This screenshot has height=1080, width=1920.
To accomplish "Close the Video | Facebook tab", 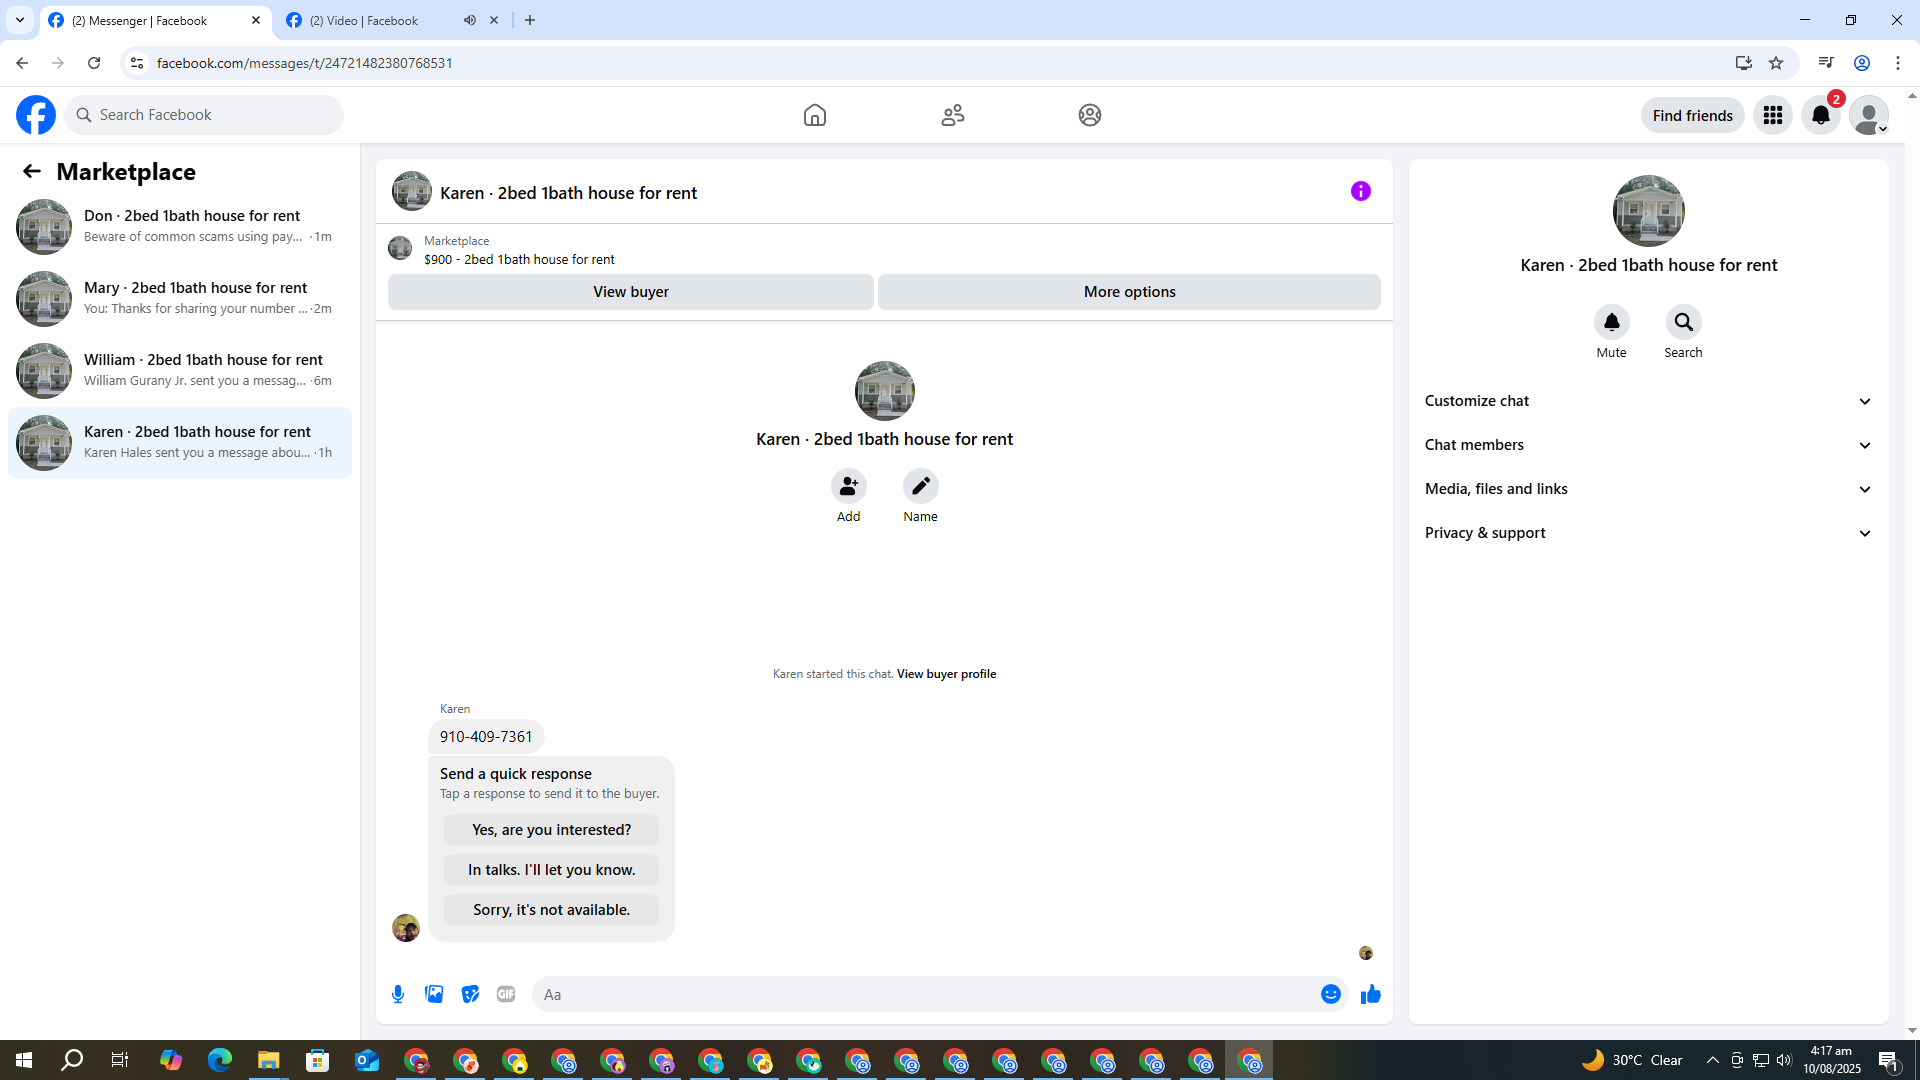I will click(x=494, y=20).
